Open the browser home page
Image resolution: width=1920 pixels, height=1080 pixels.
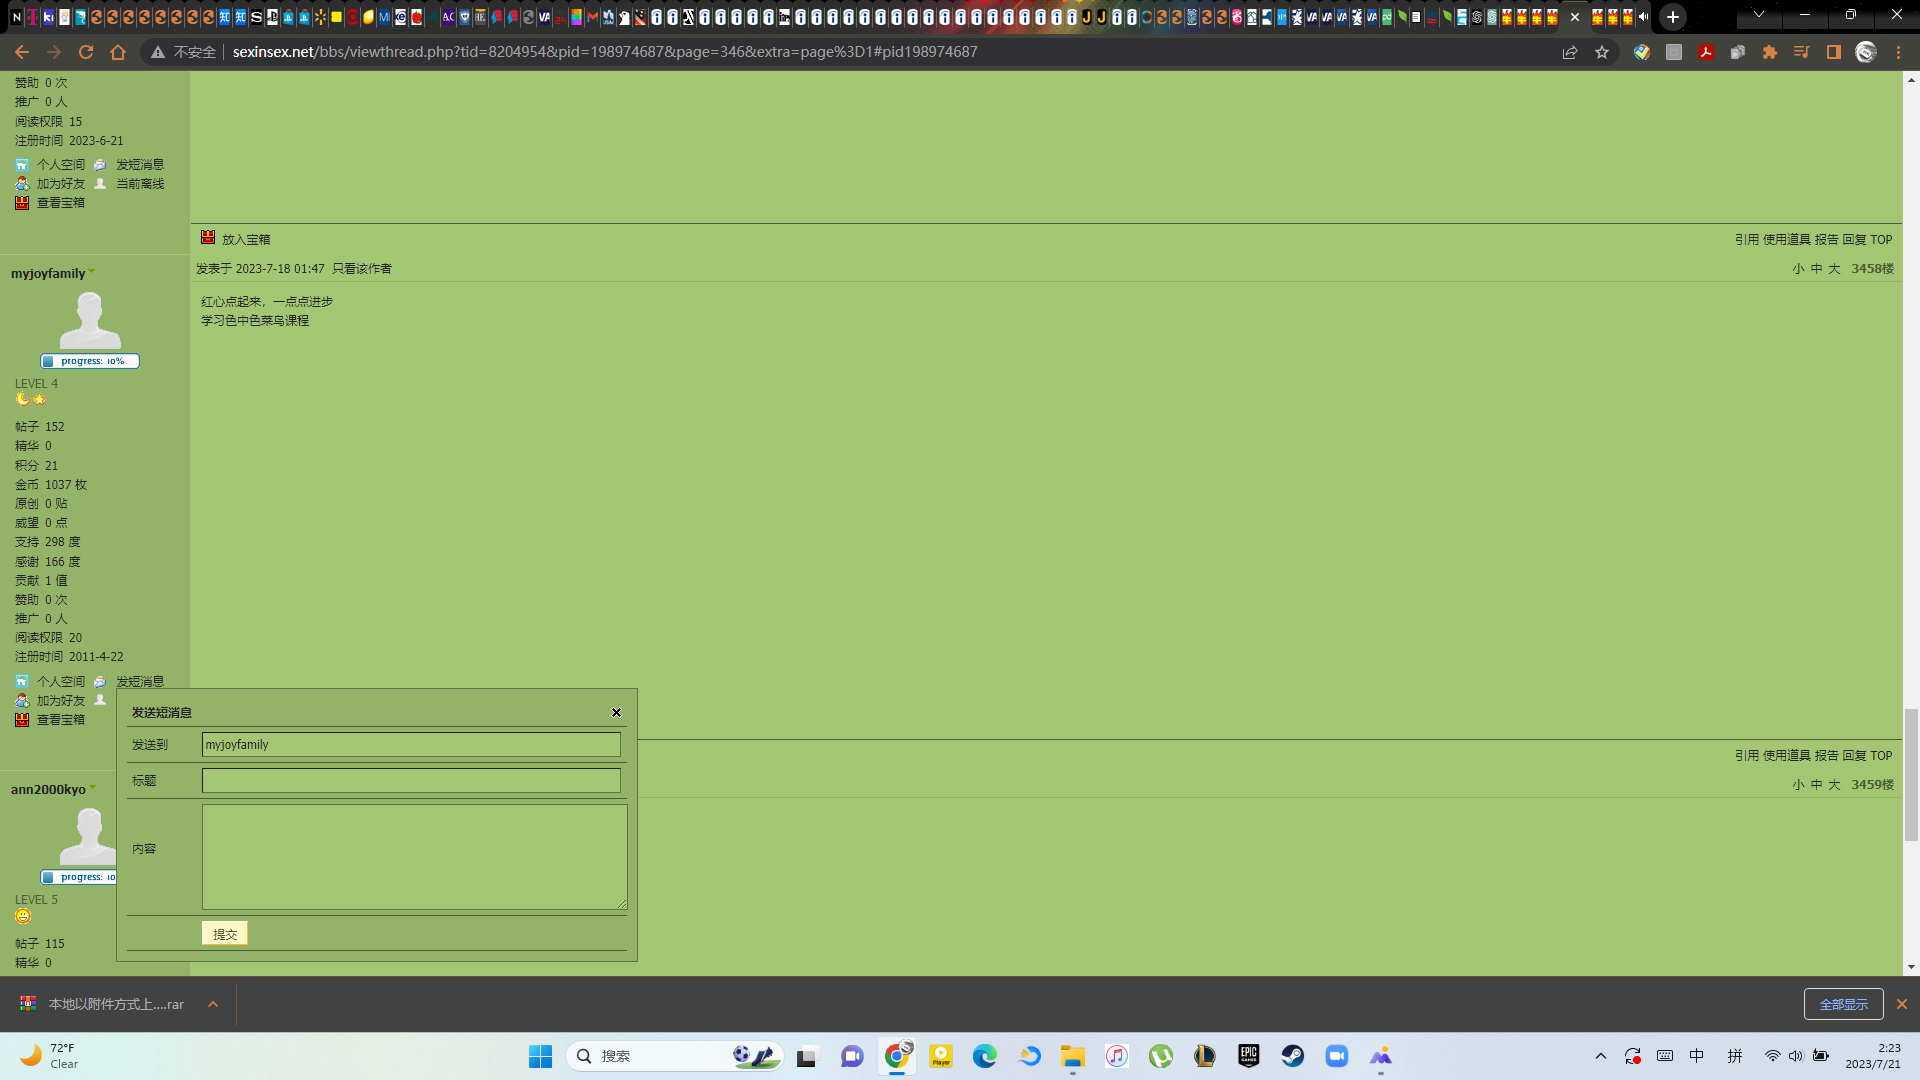[118, 52]
